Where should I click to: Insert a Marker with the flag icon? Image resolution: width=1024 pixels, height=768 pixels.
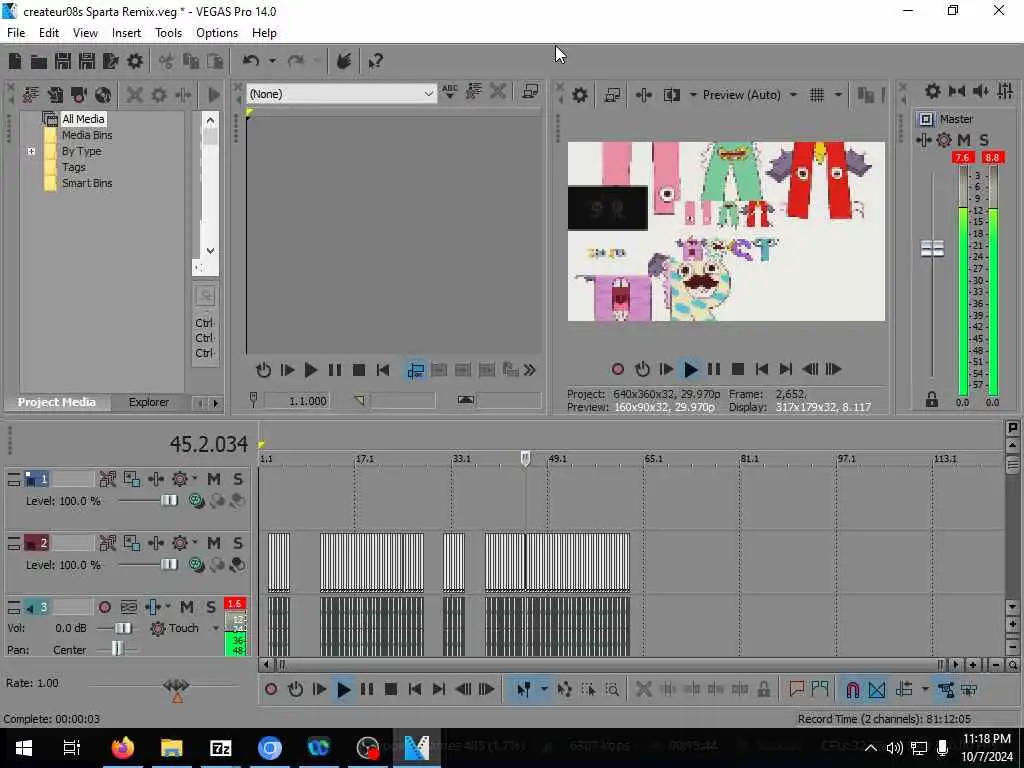pyautogui.click(x=796, y=690)
